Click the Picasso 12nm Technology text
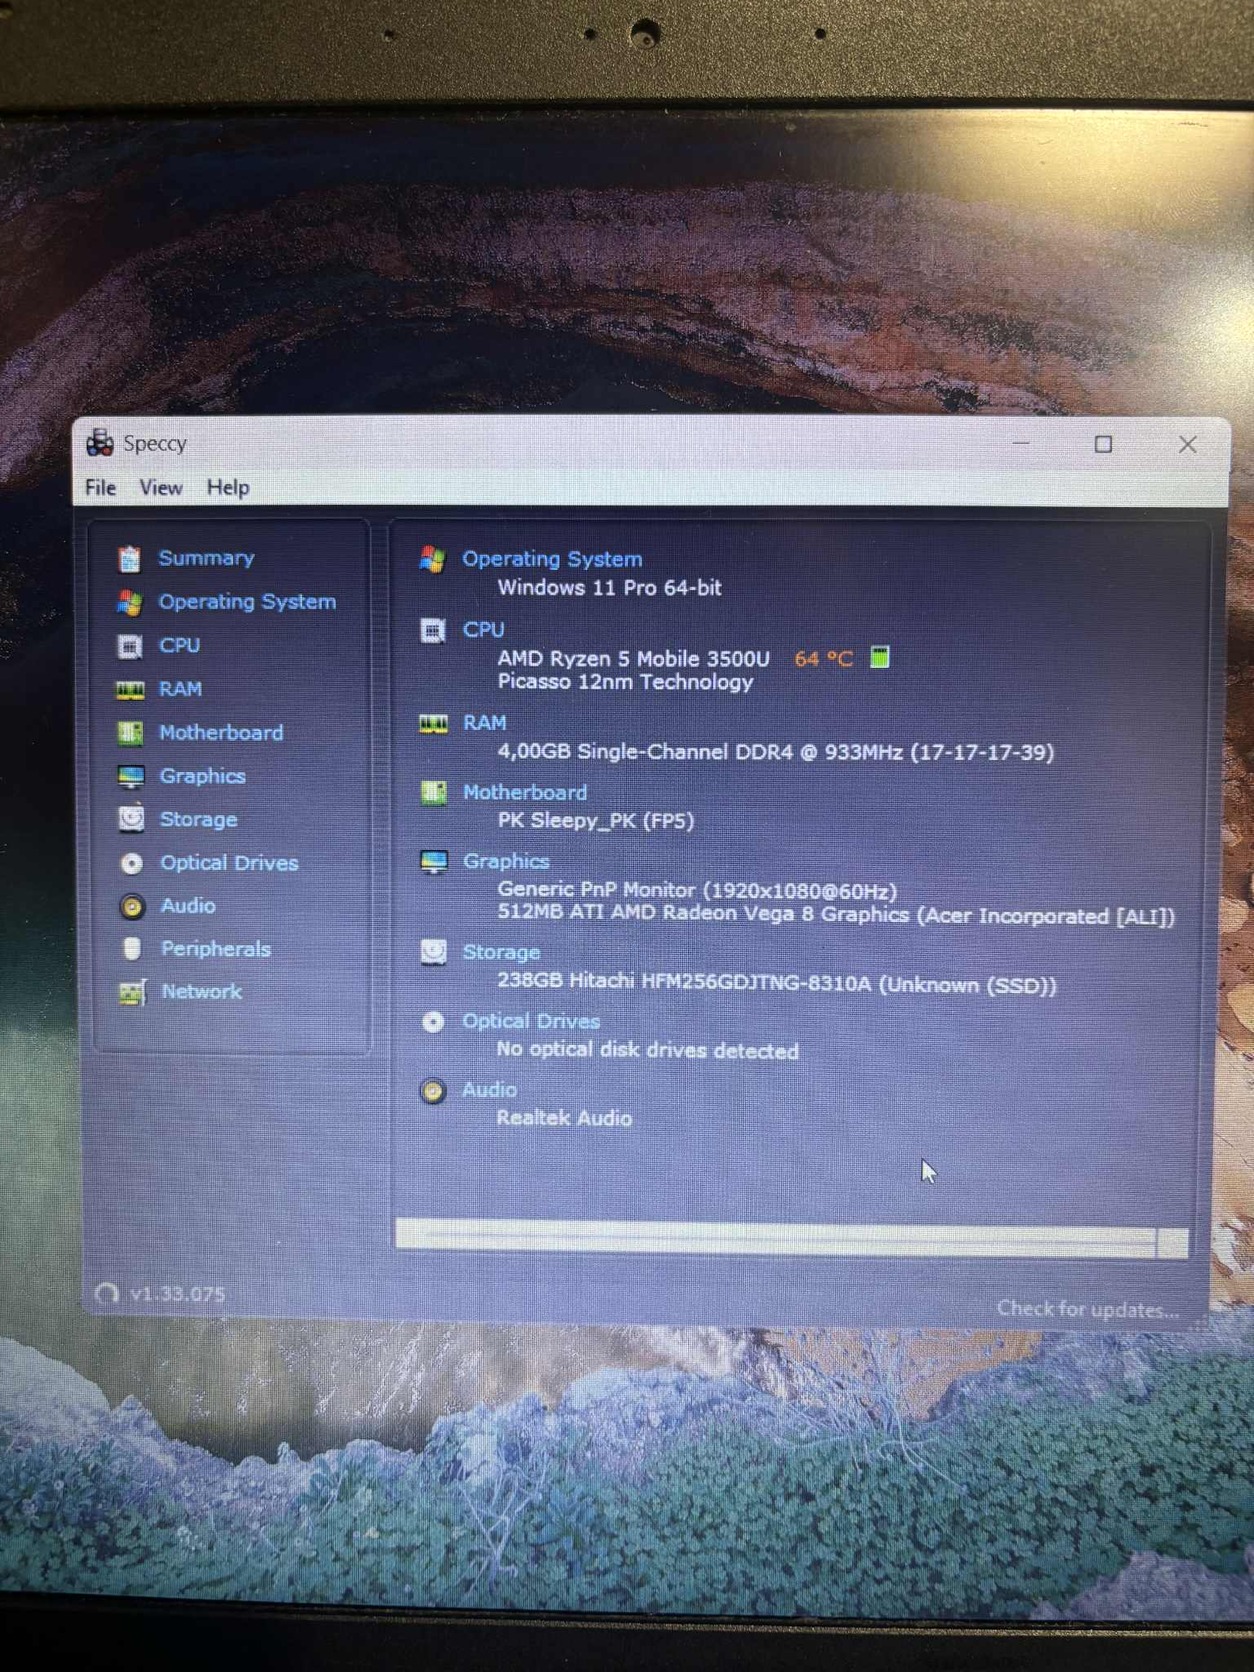Screen dimensions: 1254x1672 pos(625,682)
